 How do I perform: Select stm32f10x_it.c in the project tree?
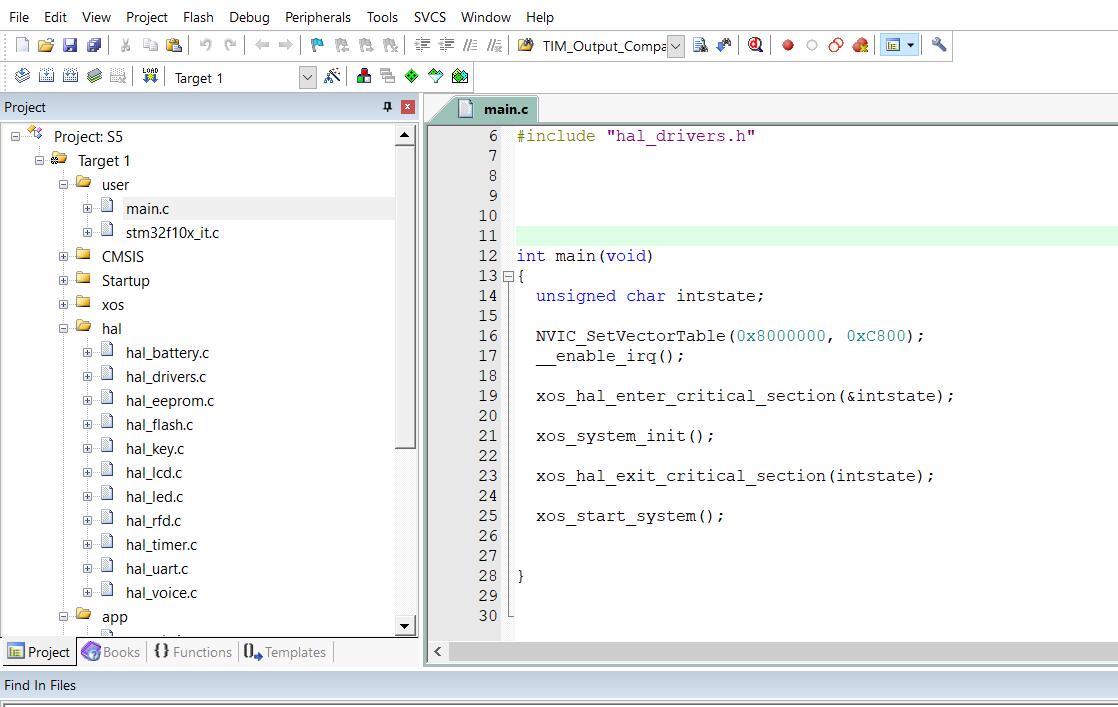172,232
